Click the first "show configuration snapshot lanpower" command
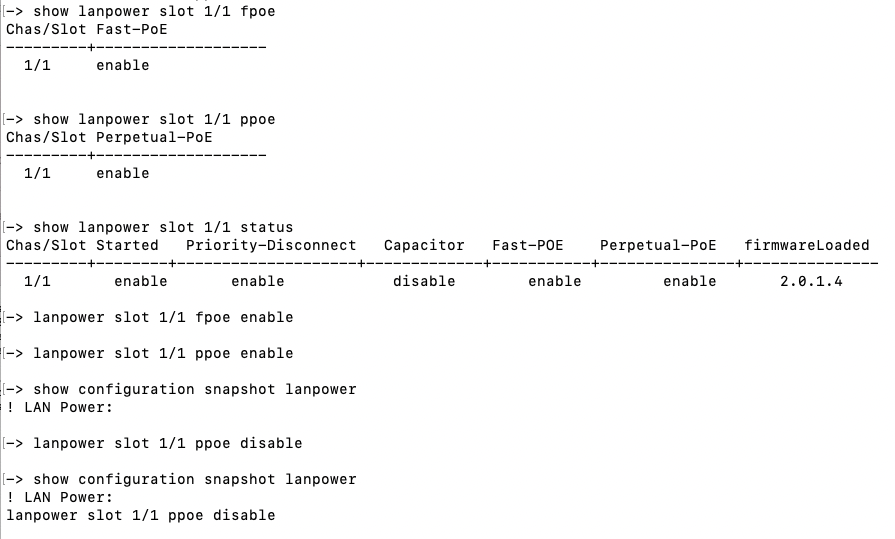 195,389
